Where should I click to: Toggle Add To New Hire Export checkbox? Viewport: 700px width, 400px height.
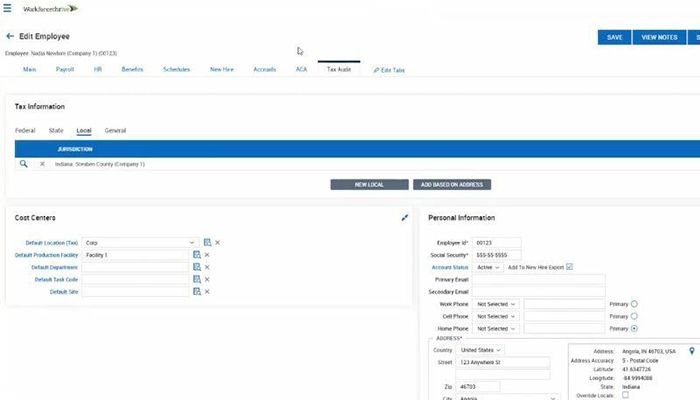pyautogui.click(x=569, y=267)
